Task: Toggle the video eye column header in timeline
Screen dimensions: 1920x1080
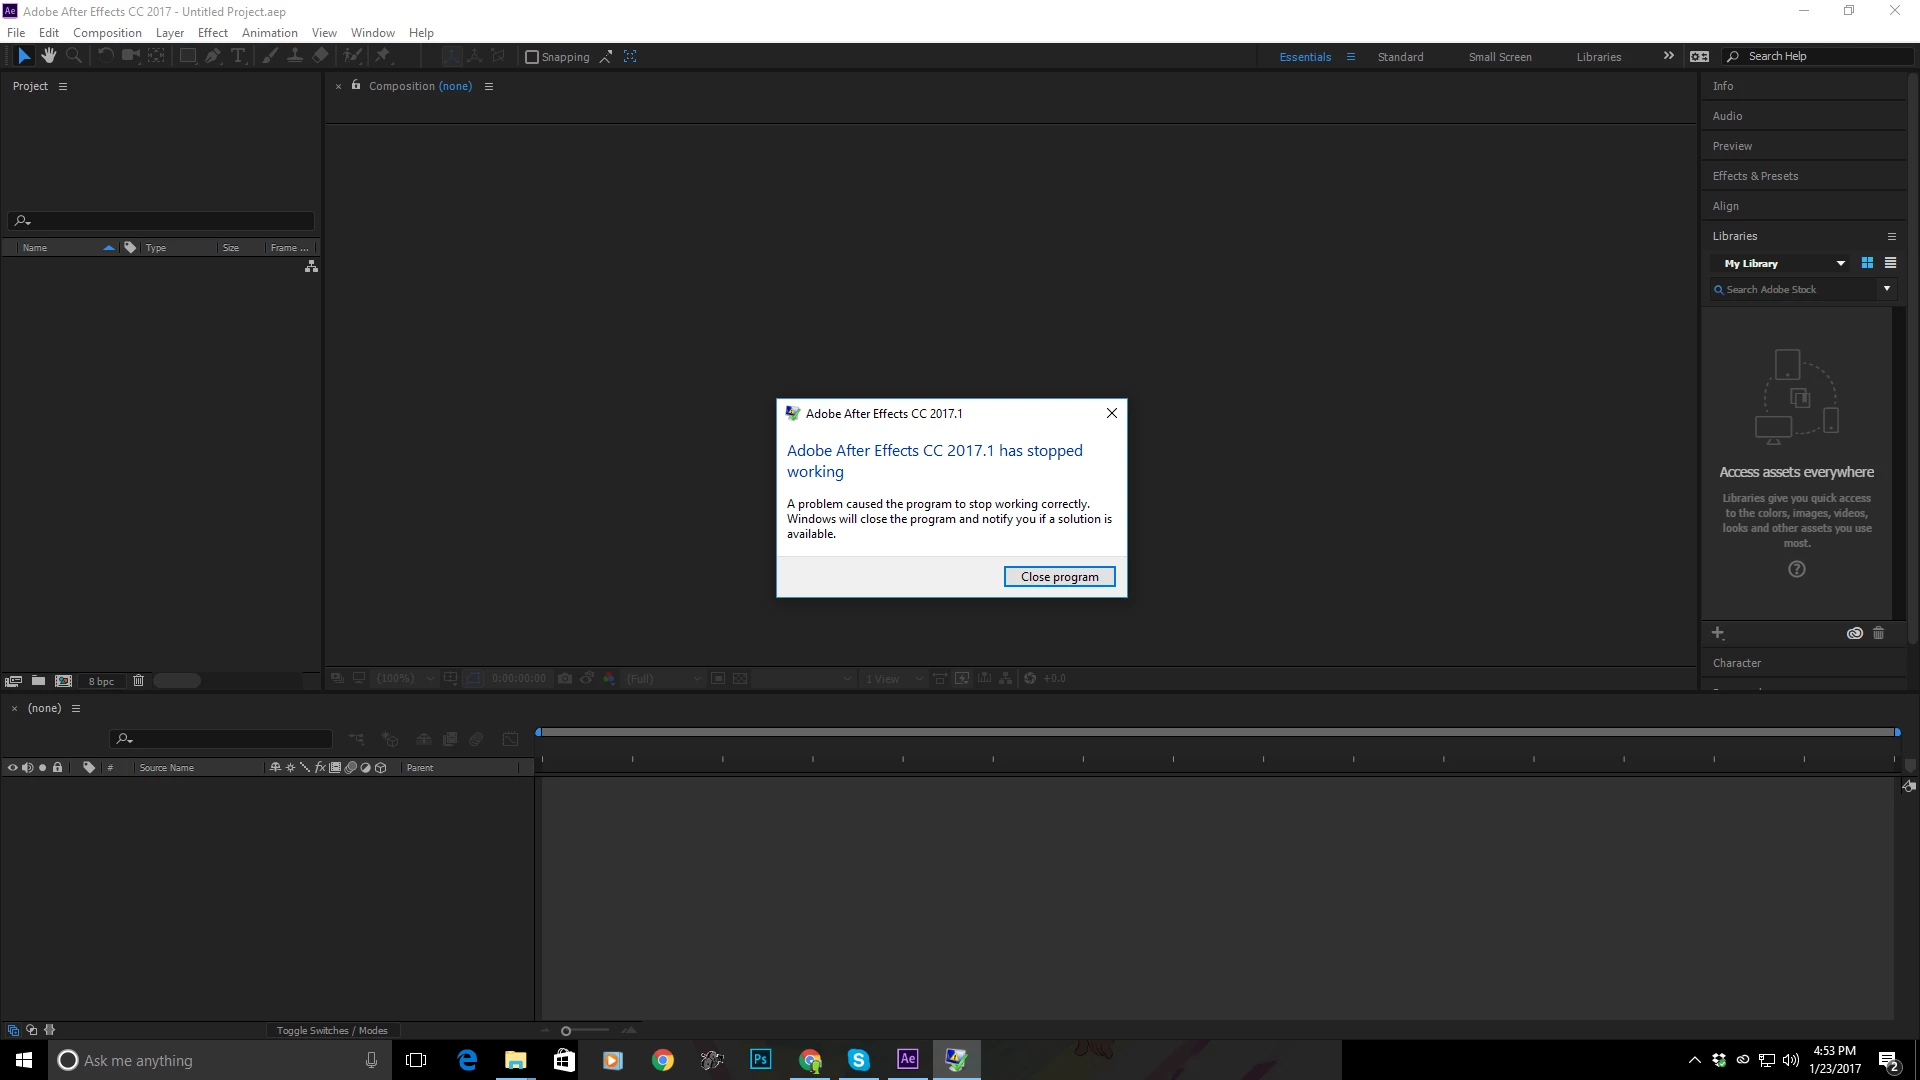Action: [13, 768]
